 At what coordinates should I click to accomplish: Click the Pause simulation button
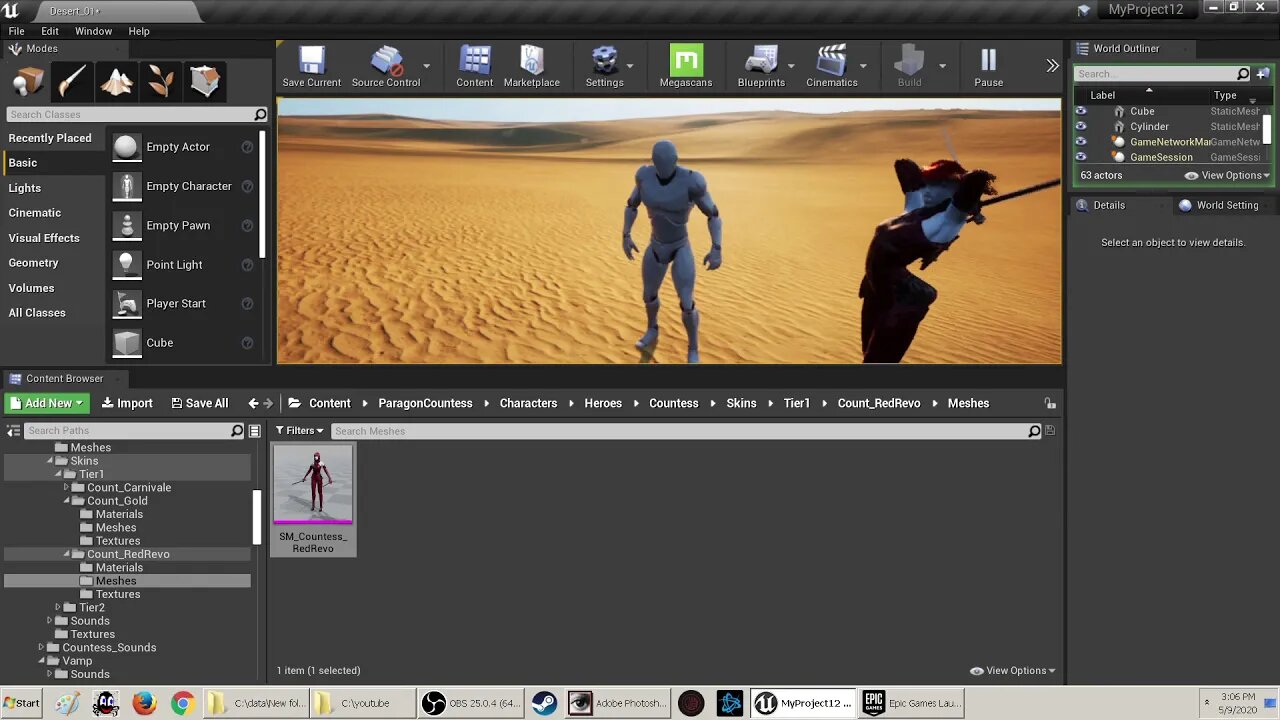988,67
